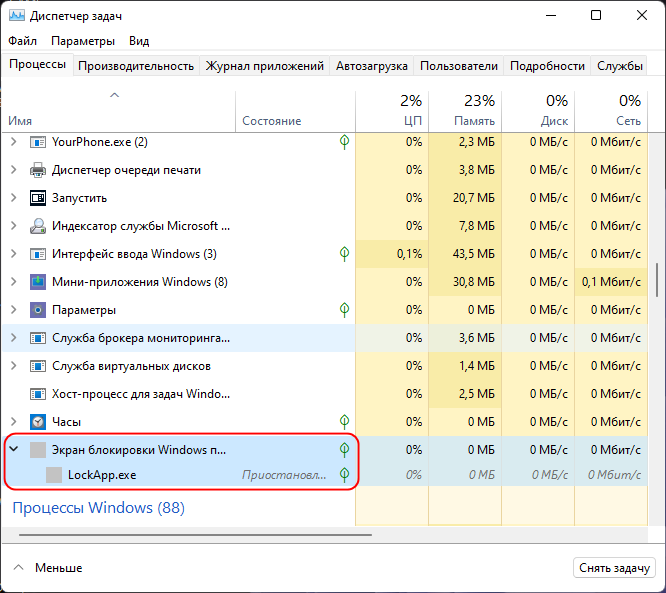Click the Процессы Windows (88) group heading

point(98,508)
